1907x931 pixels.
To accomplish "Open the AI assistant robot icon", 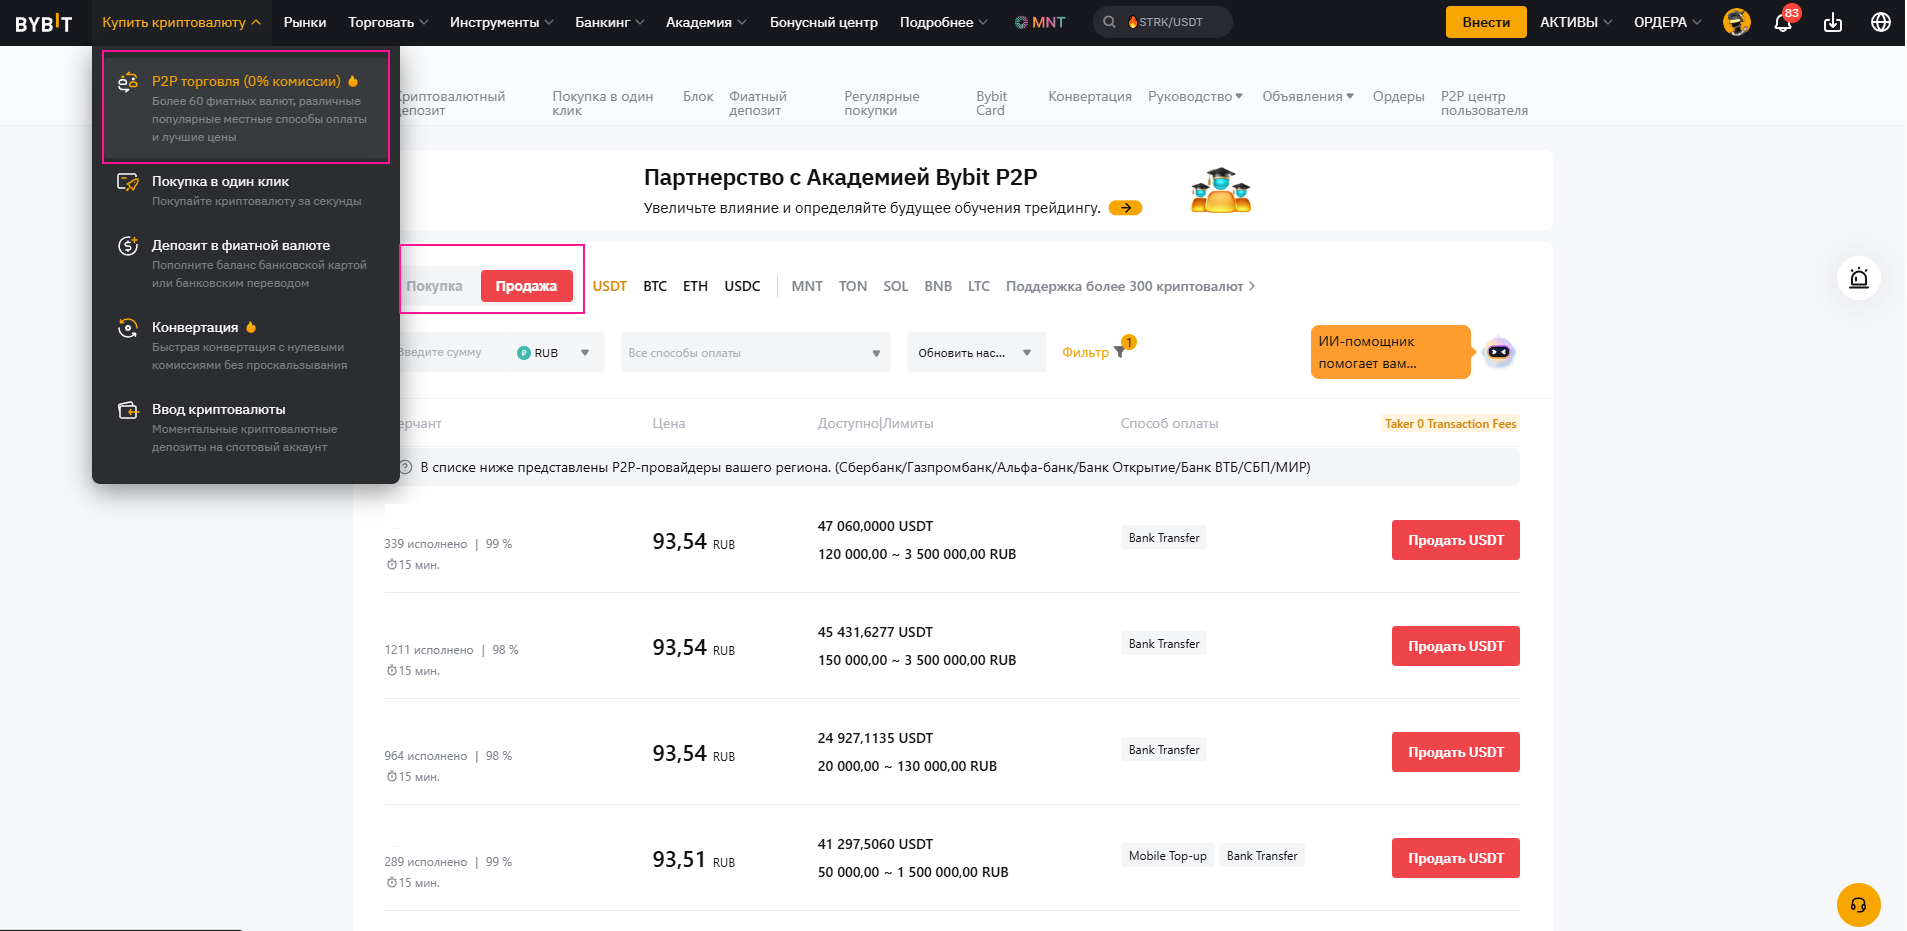I will (x=1498, y=352).
